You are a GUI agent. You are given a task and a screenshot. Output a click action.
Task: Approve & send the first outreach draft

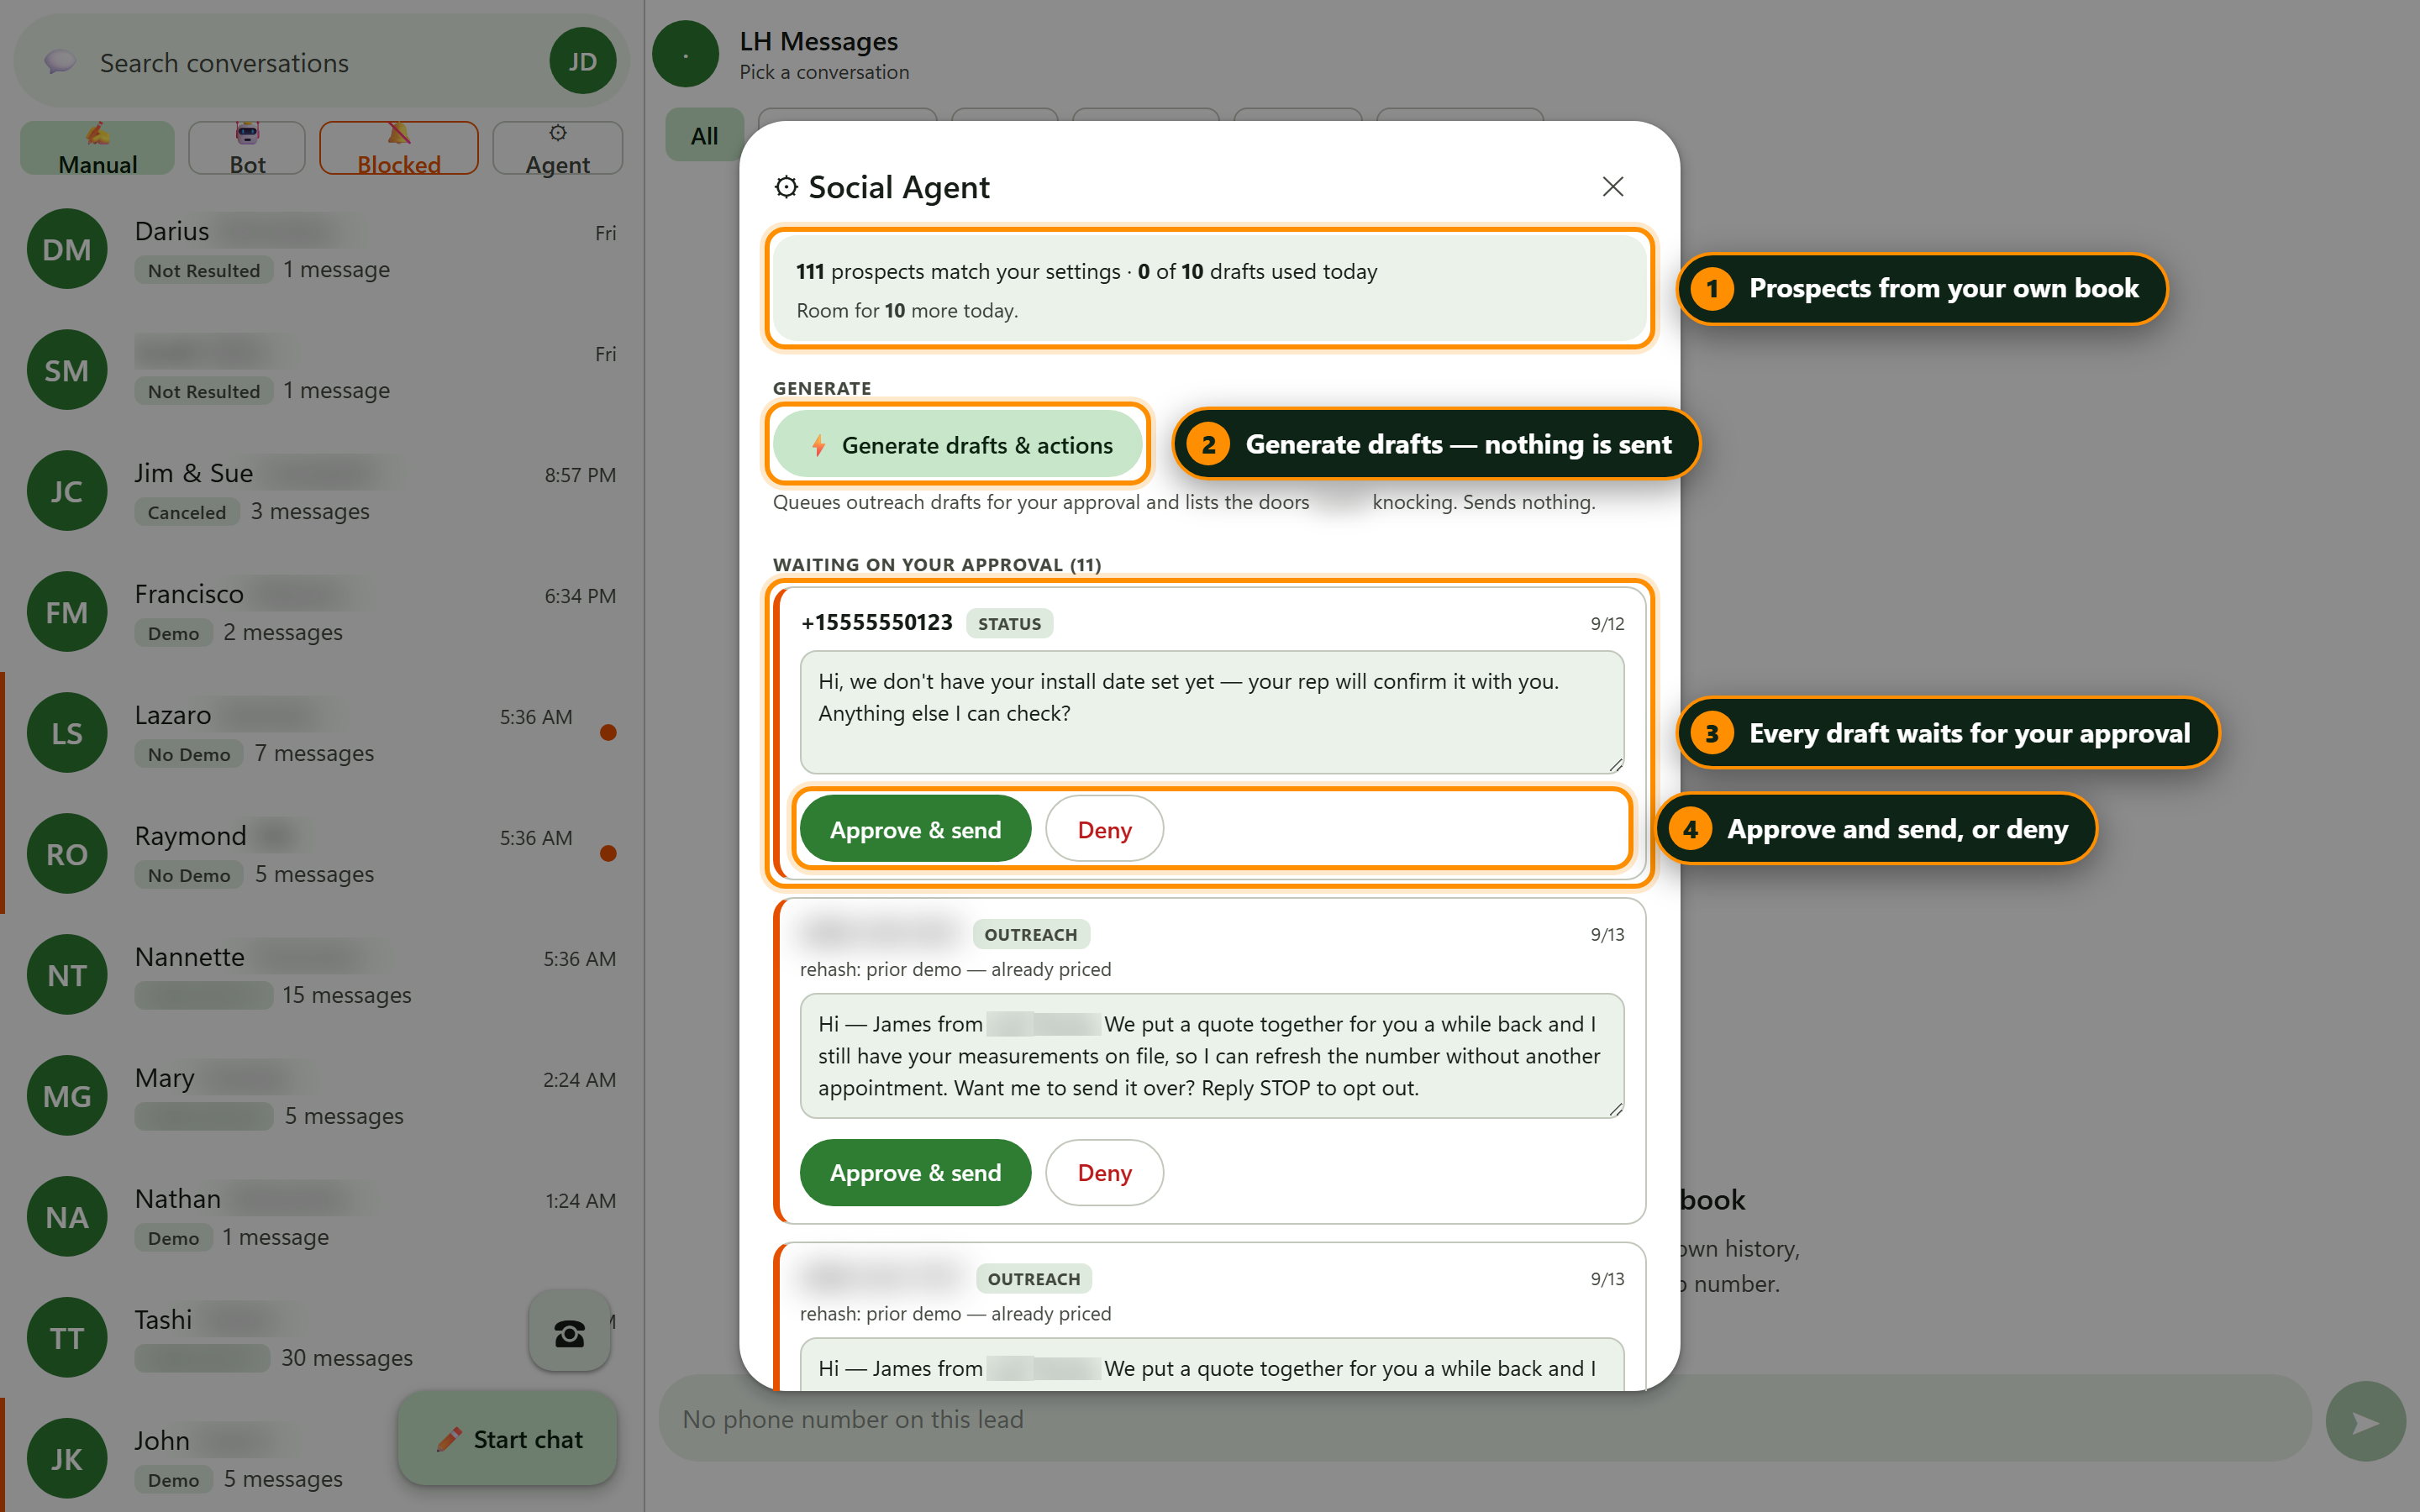click(x=915, y=1172)
